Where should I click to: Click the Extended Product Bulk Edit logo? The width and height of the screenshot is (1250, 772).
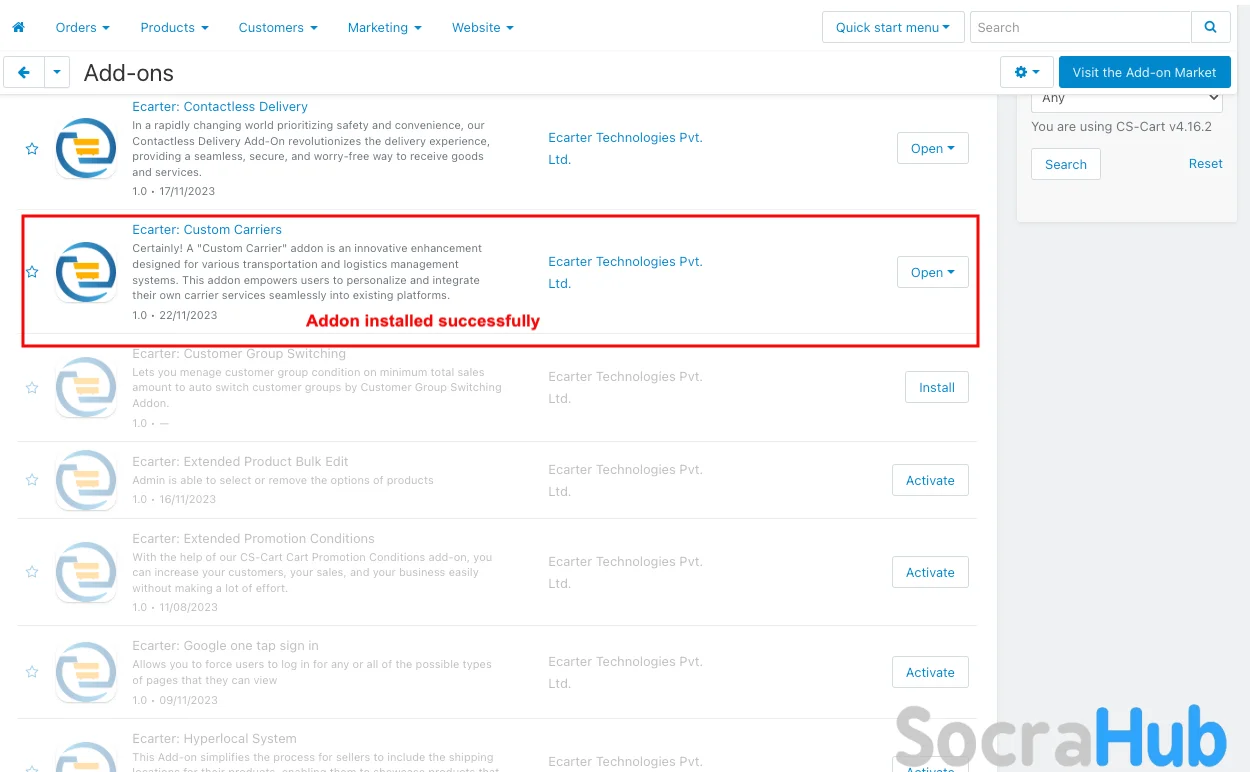86,480
